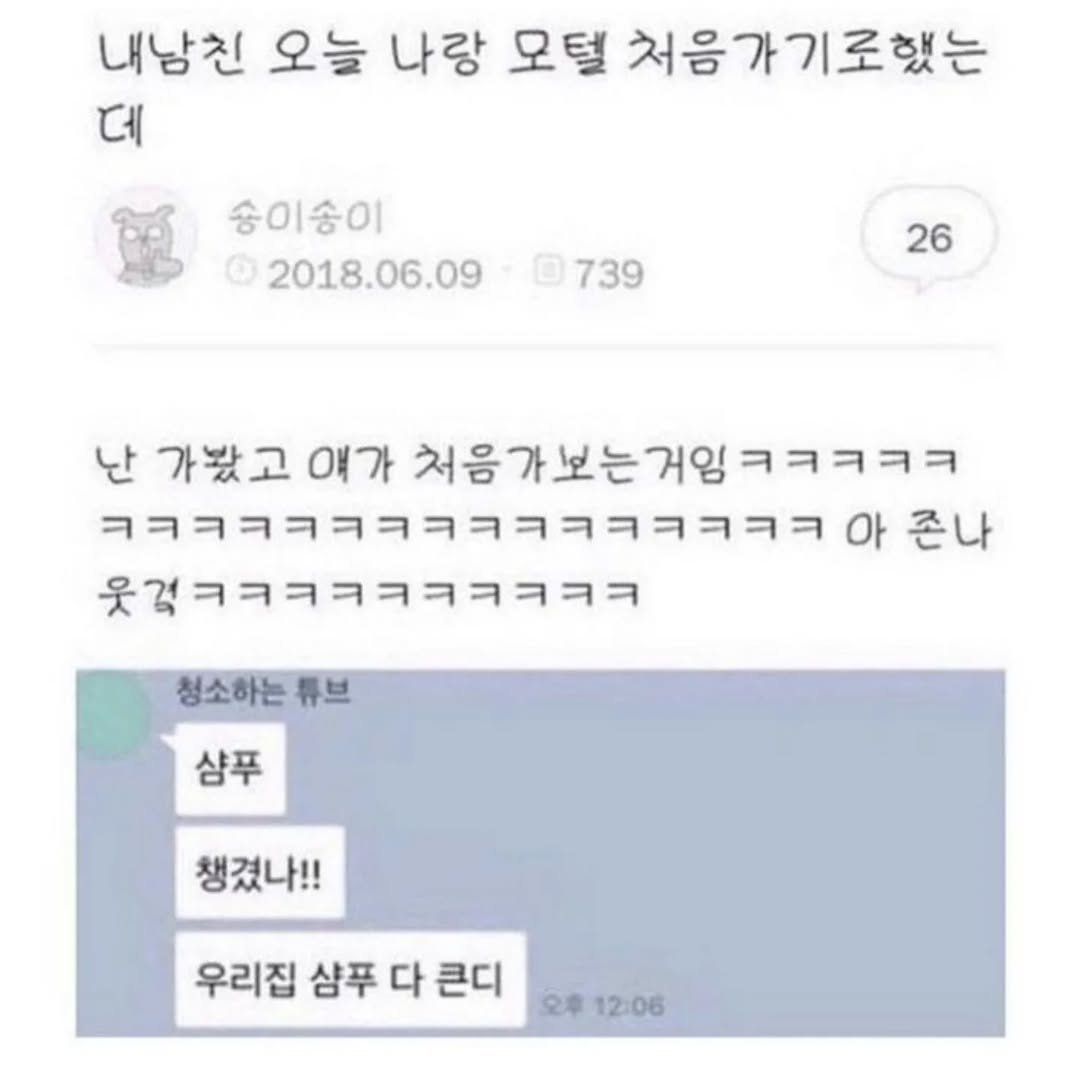Open the embedded chat screenshot image
This screenshot has width=1080, height=1080.
[x=540, y=853]
